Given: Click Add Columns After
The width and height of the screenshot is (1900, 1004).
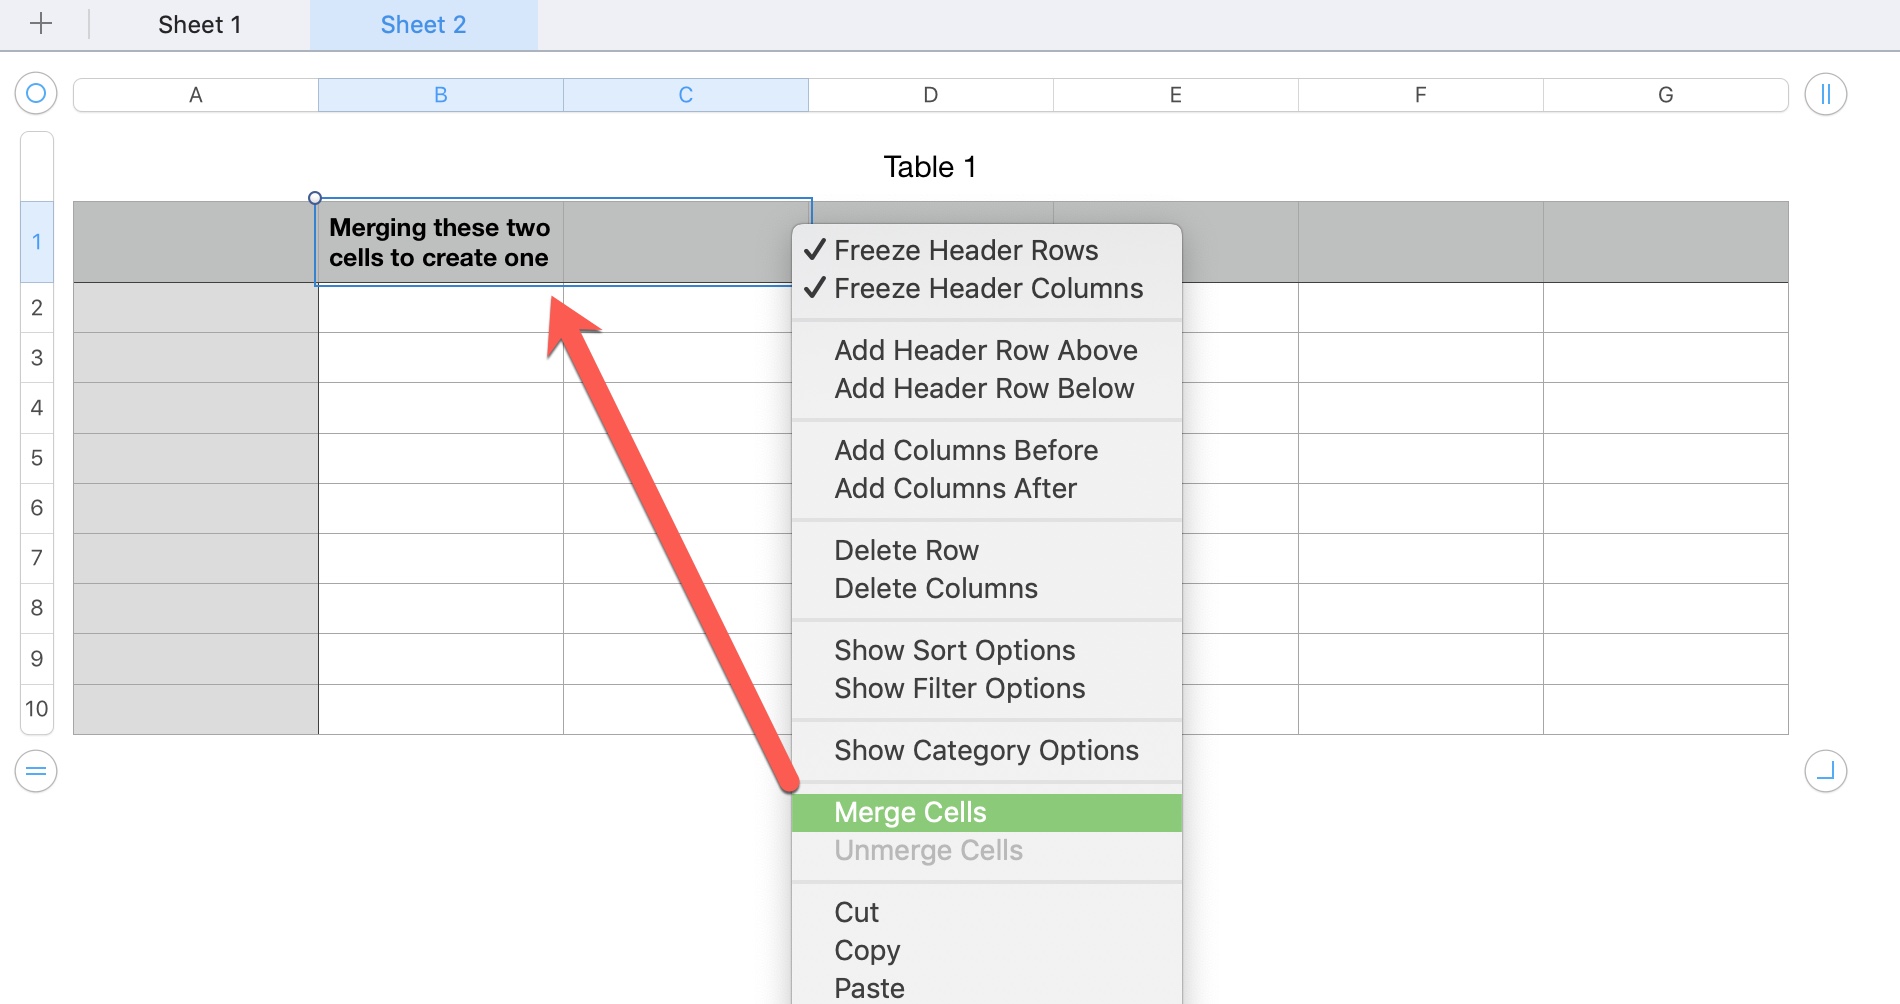Looking at the screenshot, I should click(955, 488).
